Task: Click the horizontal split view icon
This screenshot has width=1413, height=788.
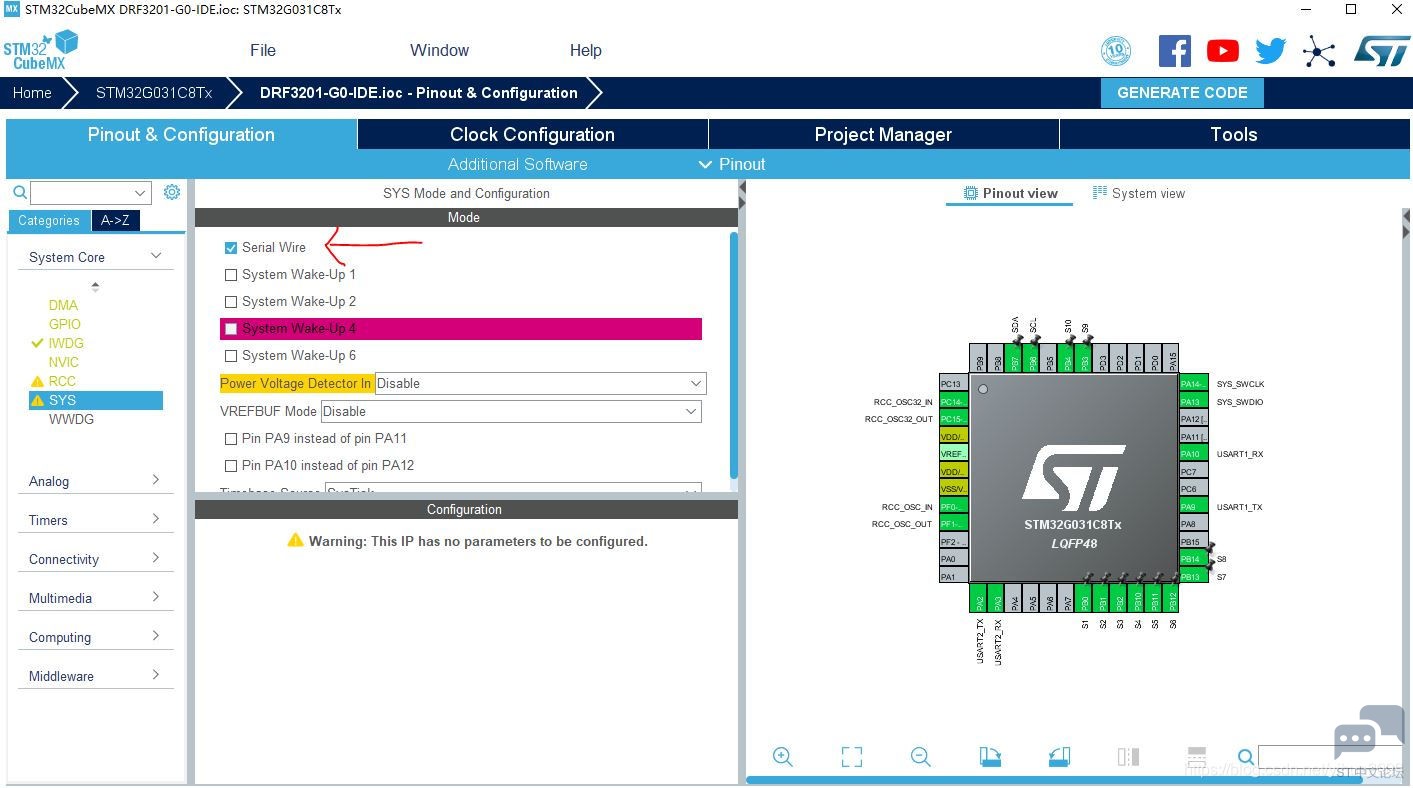Action: click(1195, 757)
